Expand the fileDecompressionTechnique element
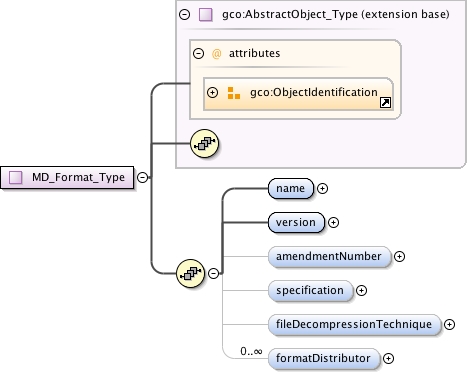 click(449, 325)
